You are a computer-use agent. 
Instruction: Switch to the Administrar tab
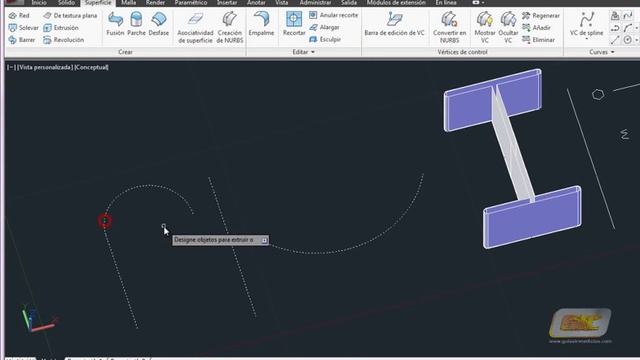315,2
